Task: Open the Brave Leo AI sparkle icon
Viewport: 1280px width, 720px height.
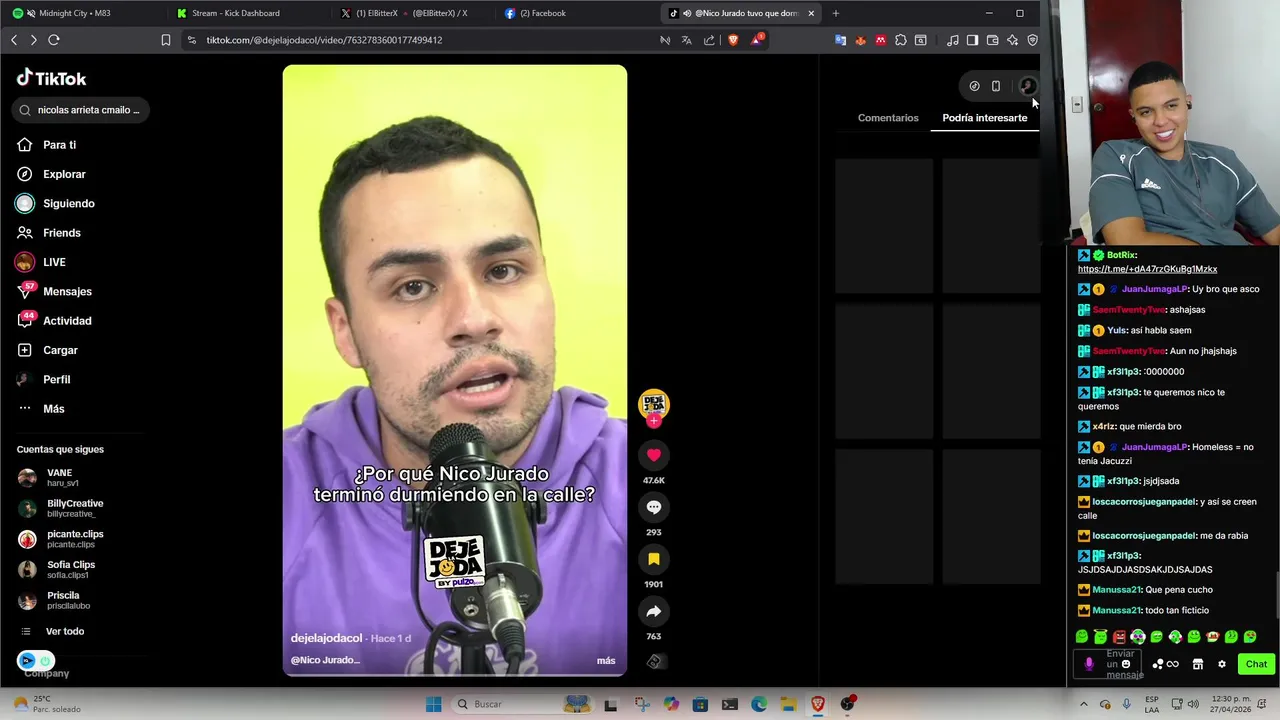Action: coord(1012,40)
